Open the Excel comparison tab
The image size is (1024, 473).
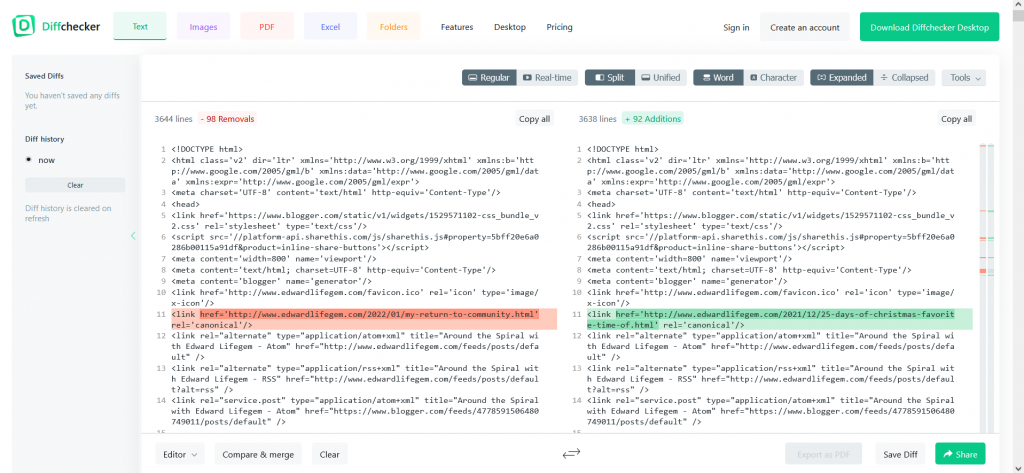click(330, 27)
